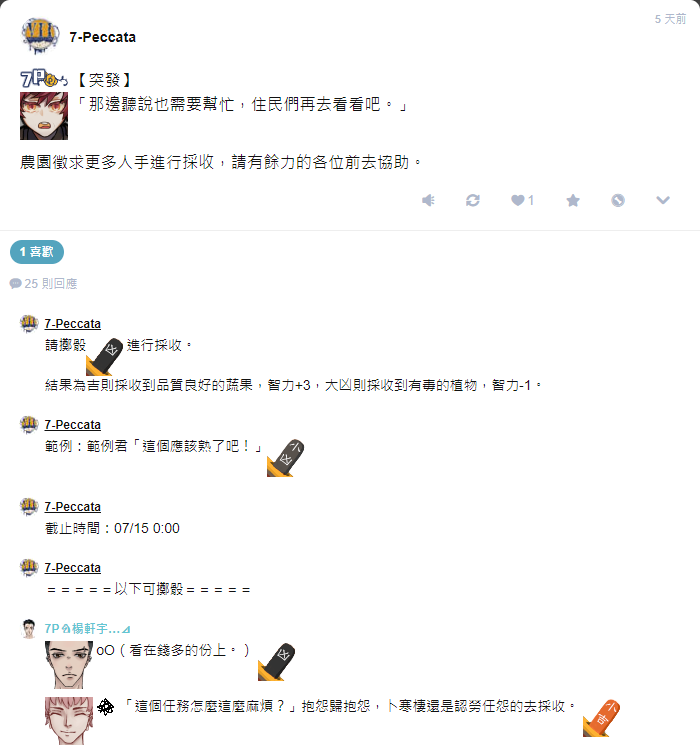Click the red-haired character portrait image

pos(44,116)
